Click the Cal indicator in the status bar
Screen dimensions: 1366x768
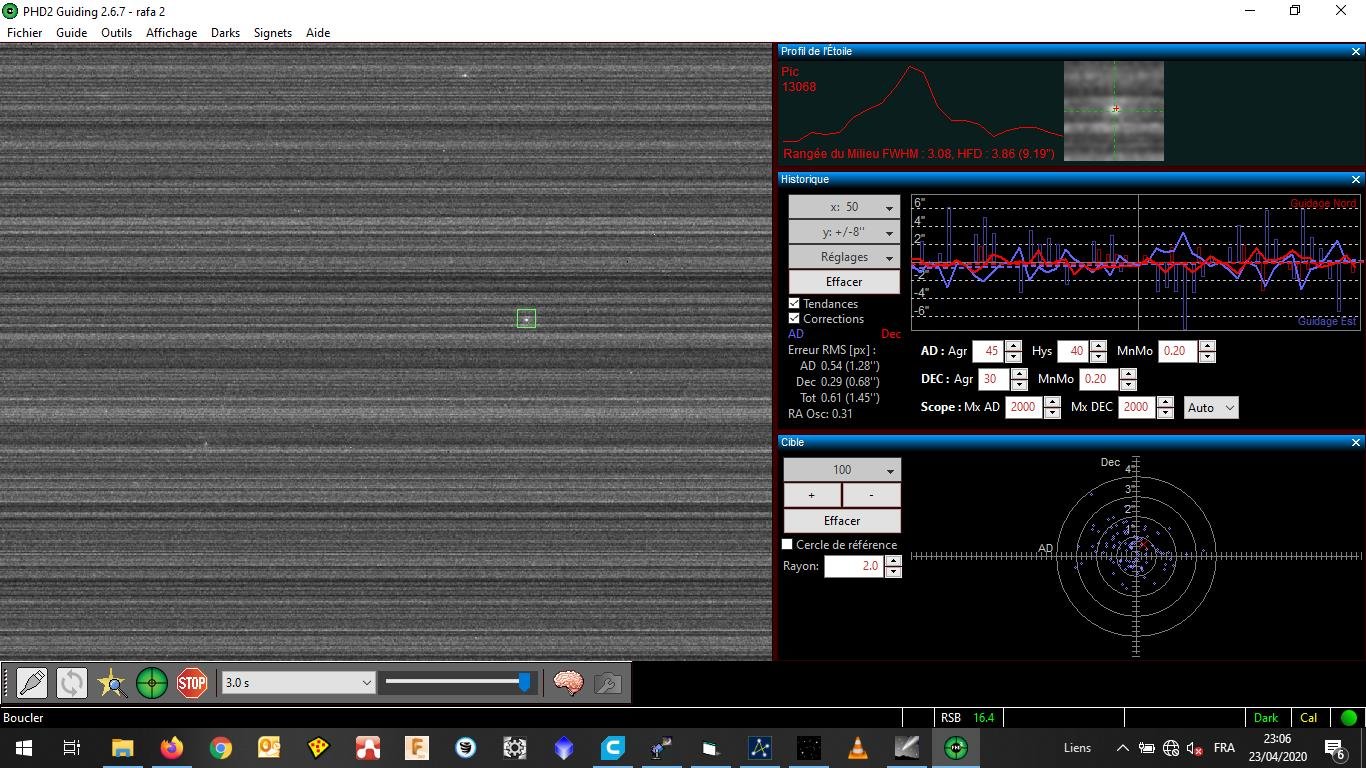coord(1308,717)
